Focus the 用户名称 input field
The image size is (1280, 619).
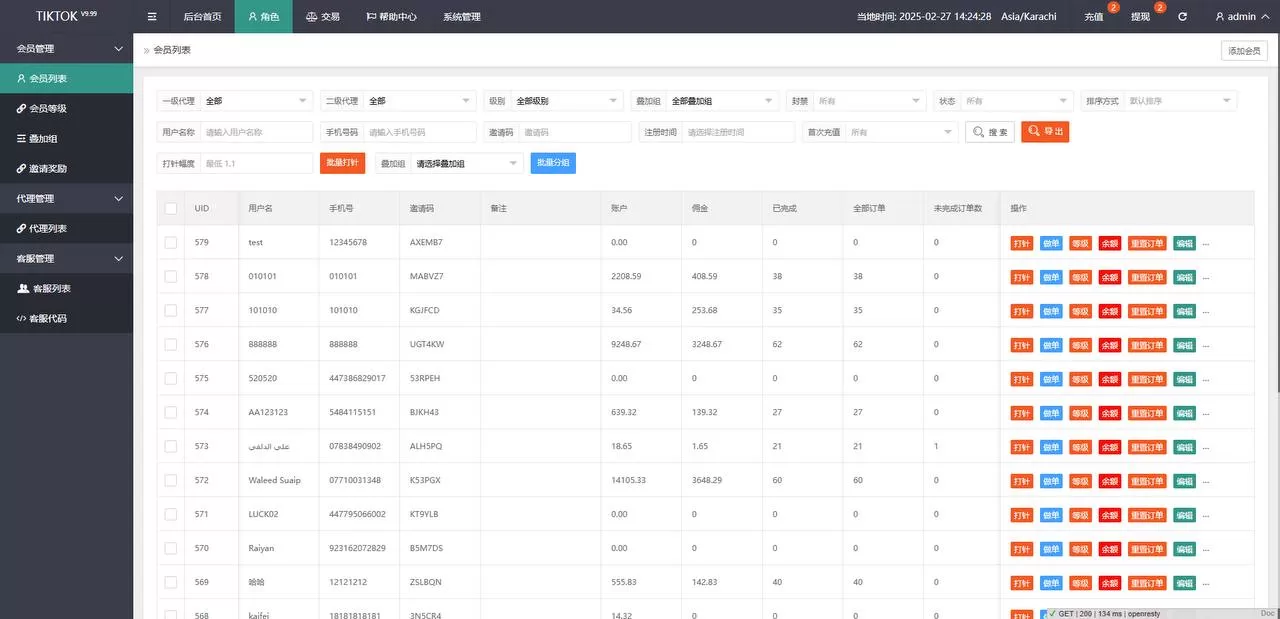pos(256,132)
